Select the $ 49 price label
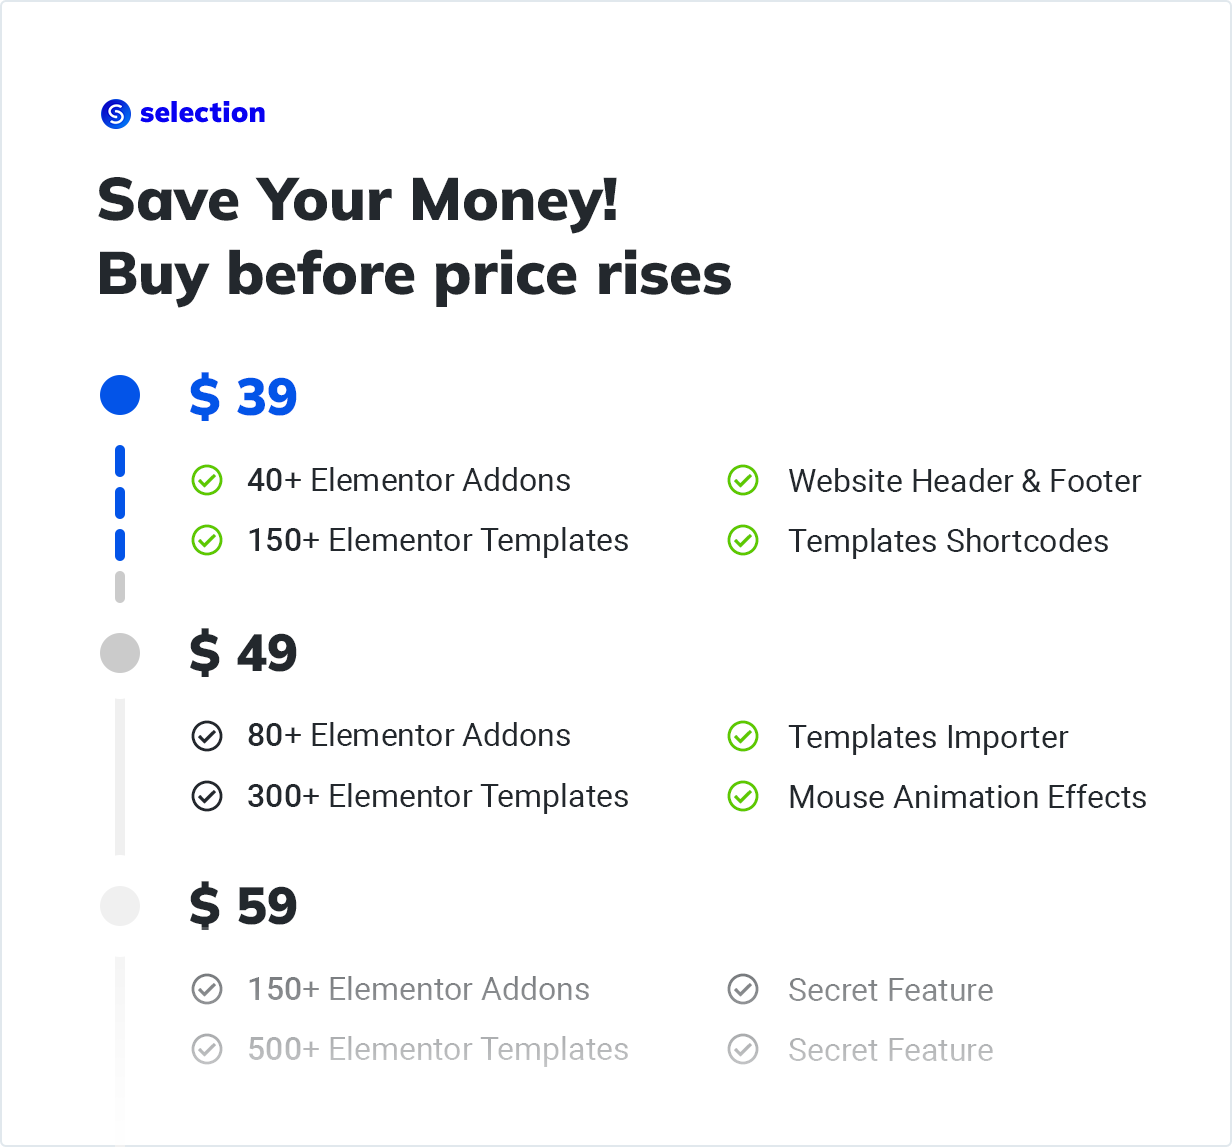The image size is (1232, 1147). coord(243,654)
